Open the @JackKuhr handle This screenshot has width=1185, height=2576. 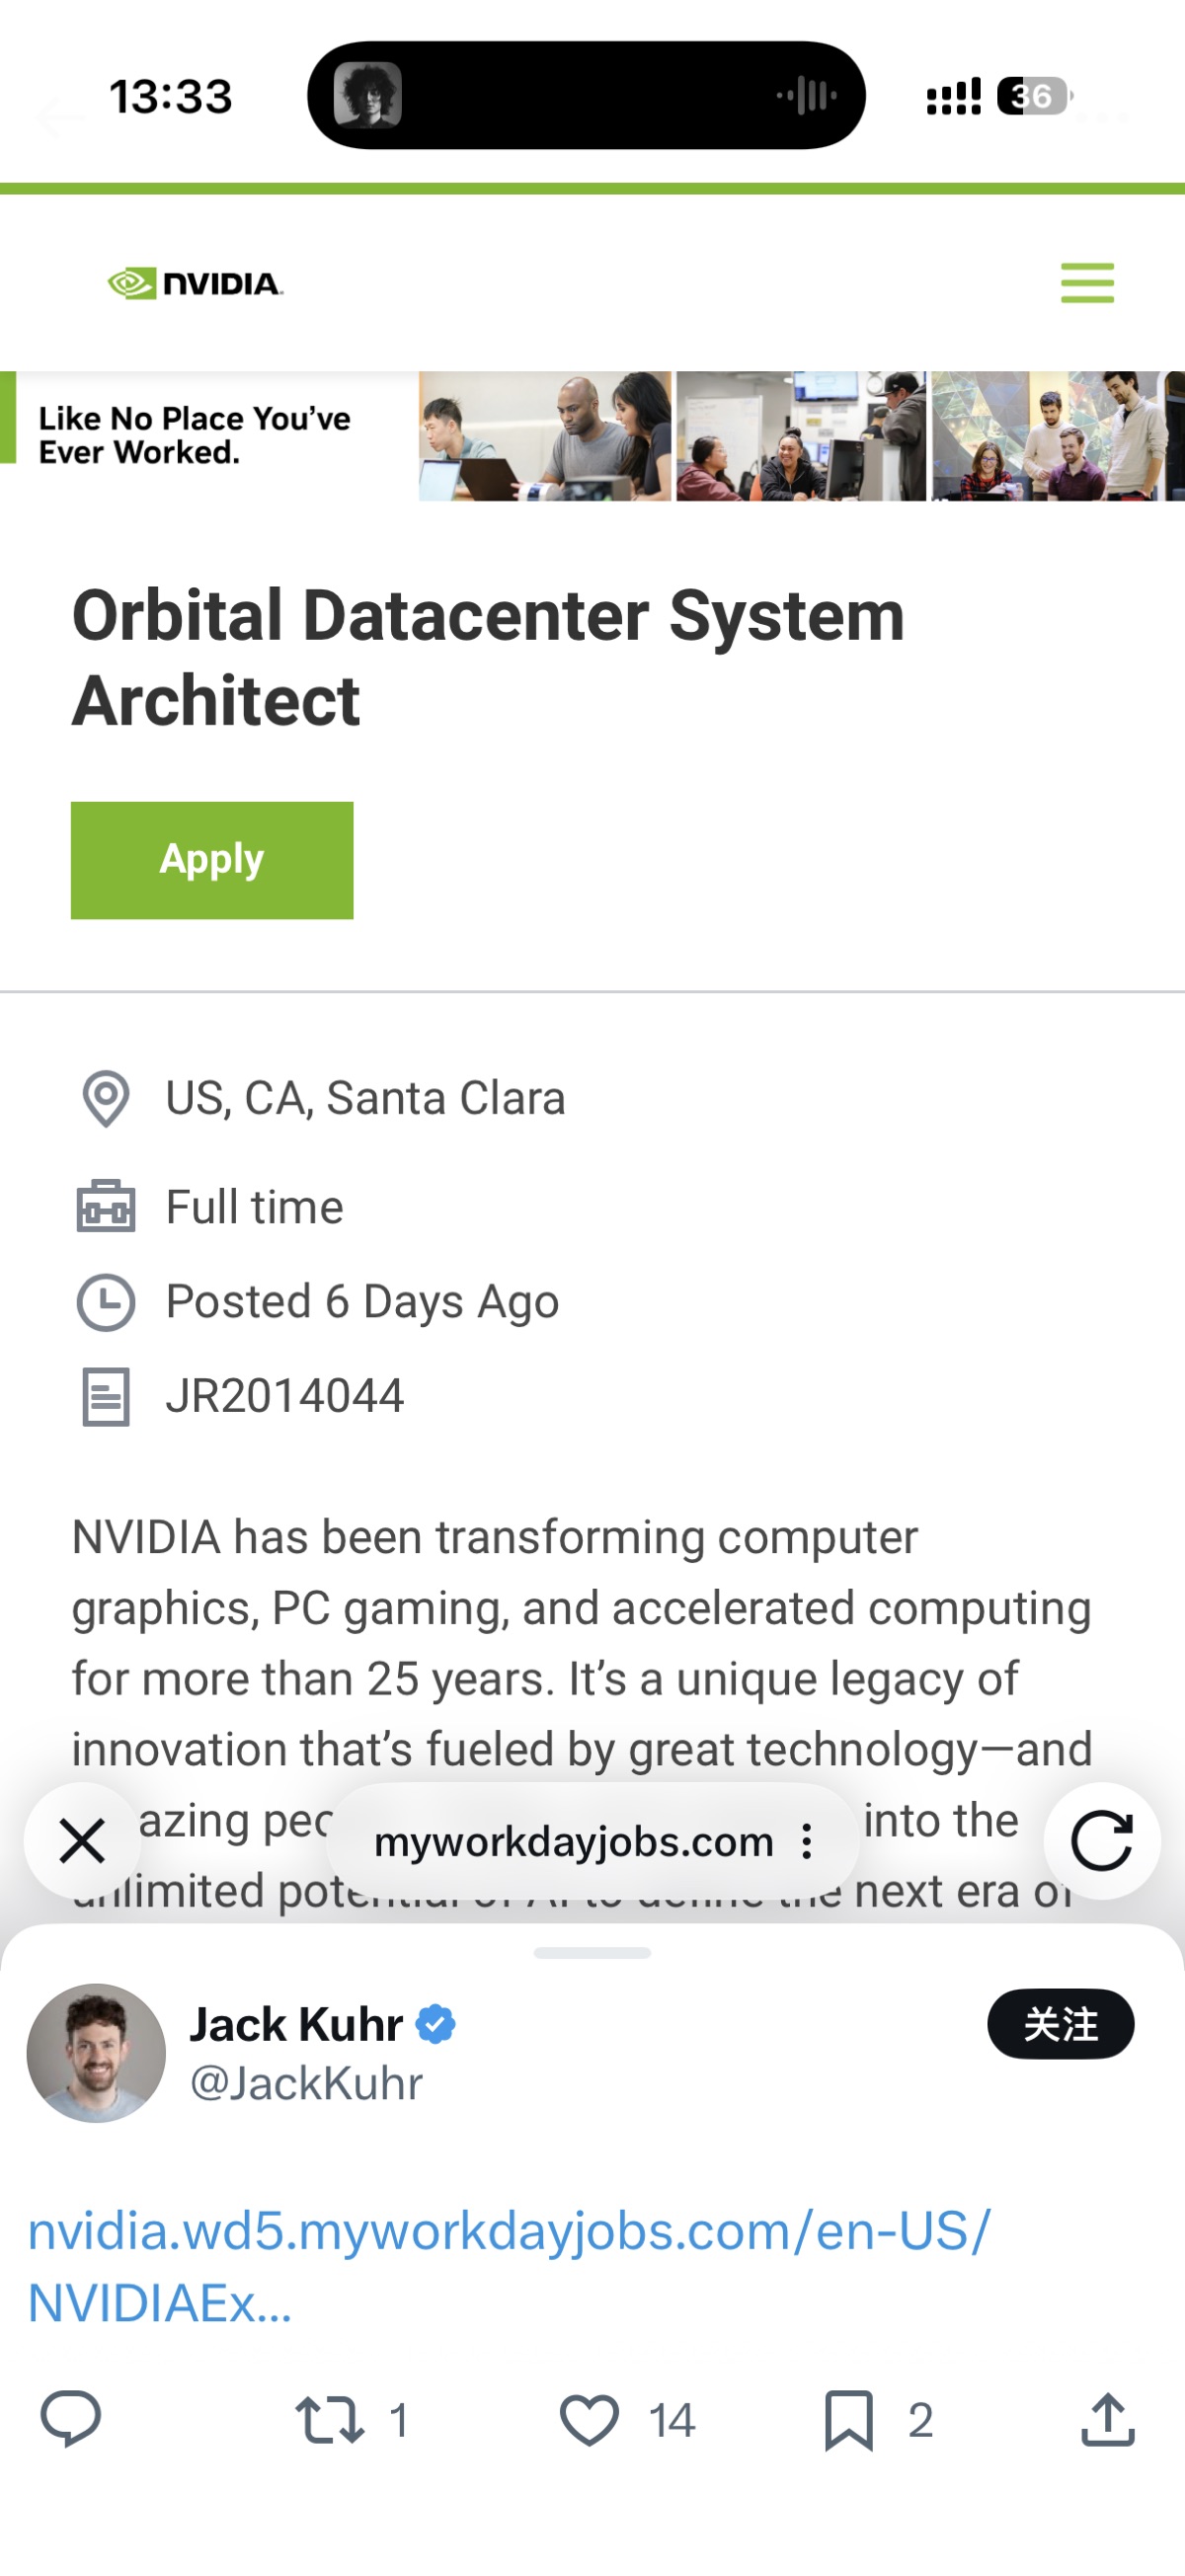(306, 2083)
